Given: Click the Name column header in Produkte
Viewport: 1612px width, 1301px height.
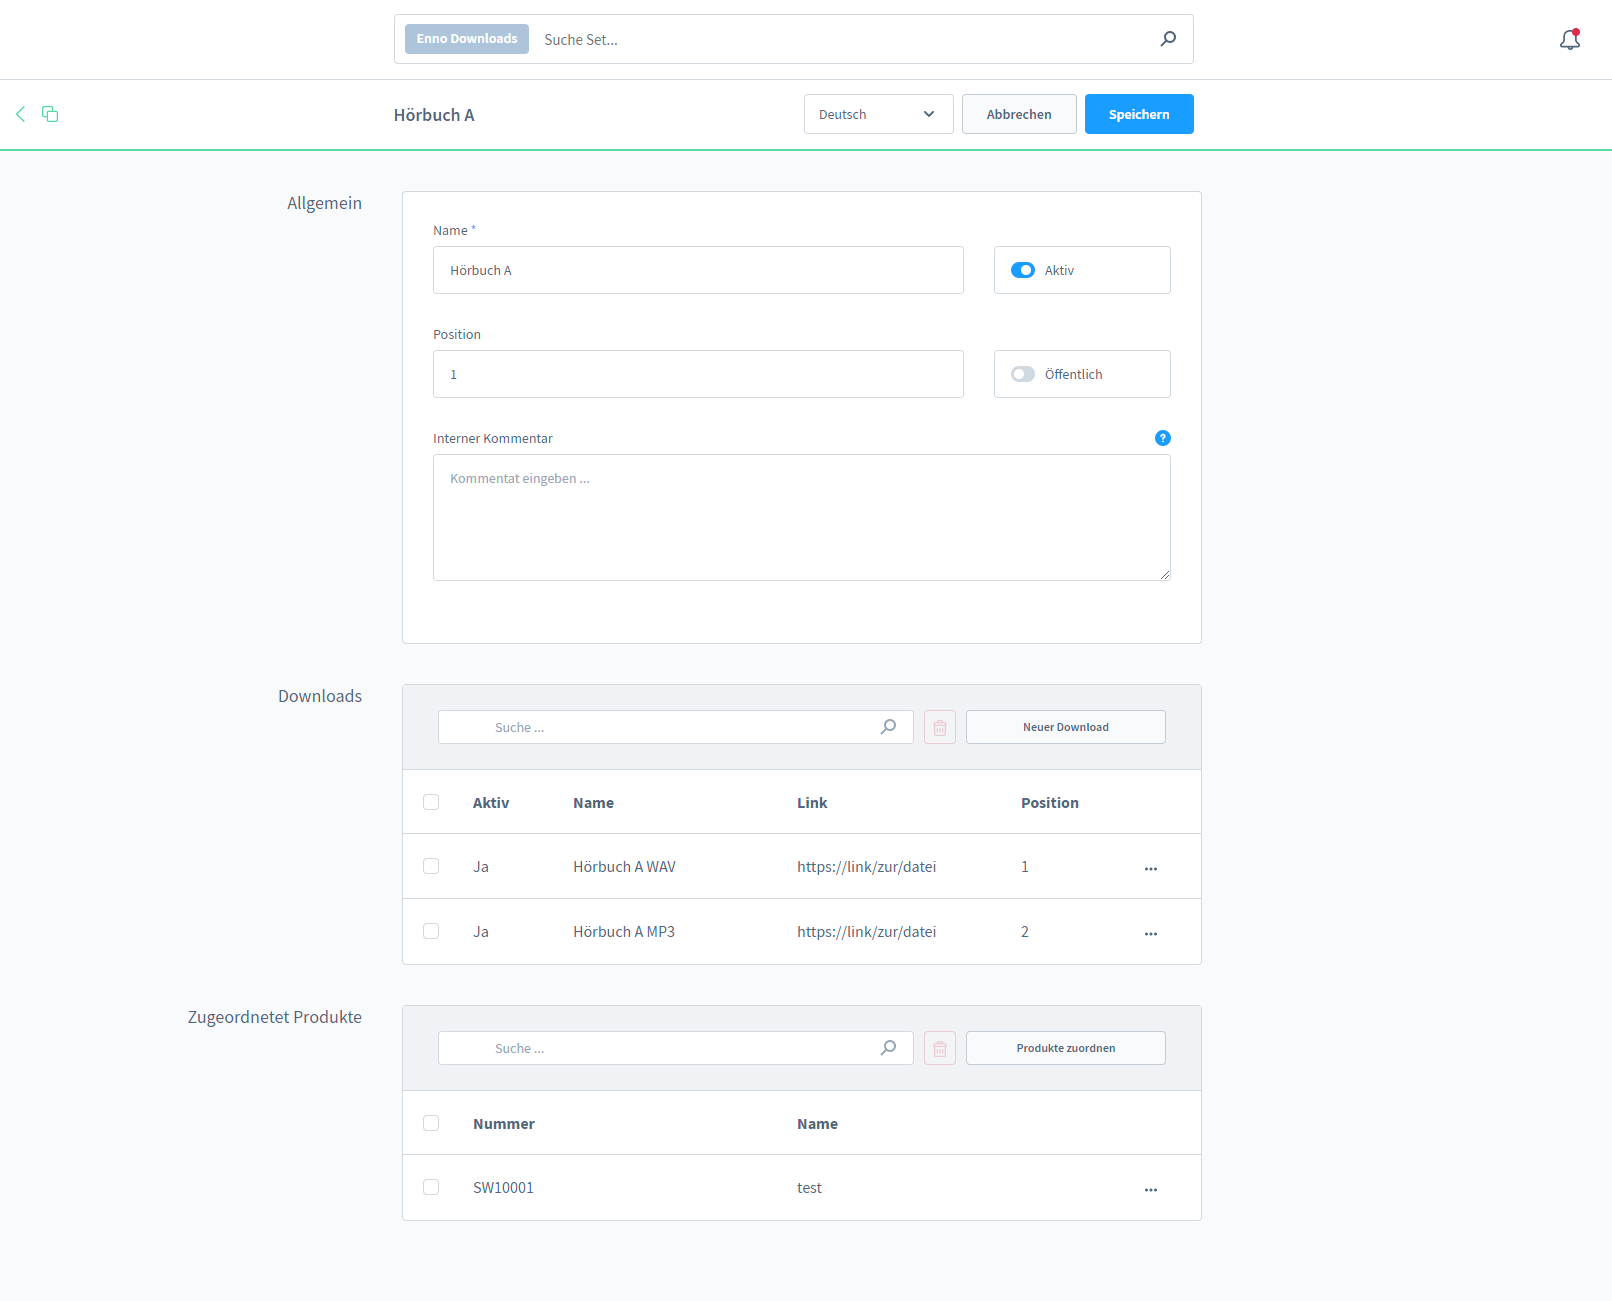Looking at the screenshot, I should tap(817, 1124).
